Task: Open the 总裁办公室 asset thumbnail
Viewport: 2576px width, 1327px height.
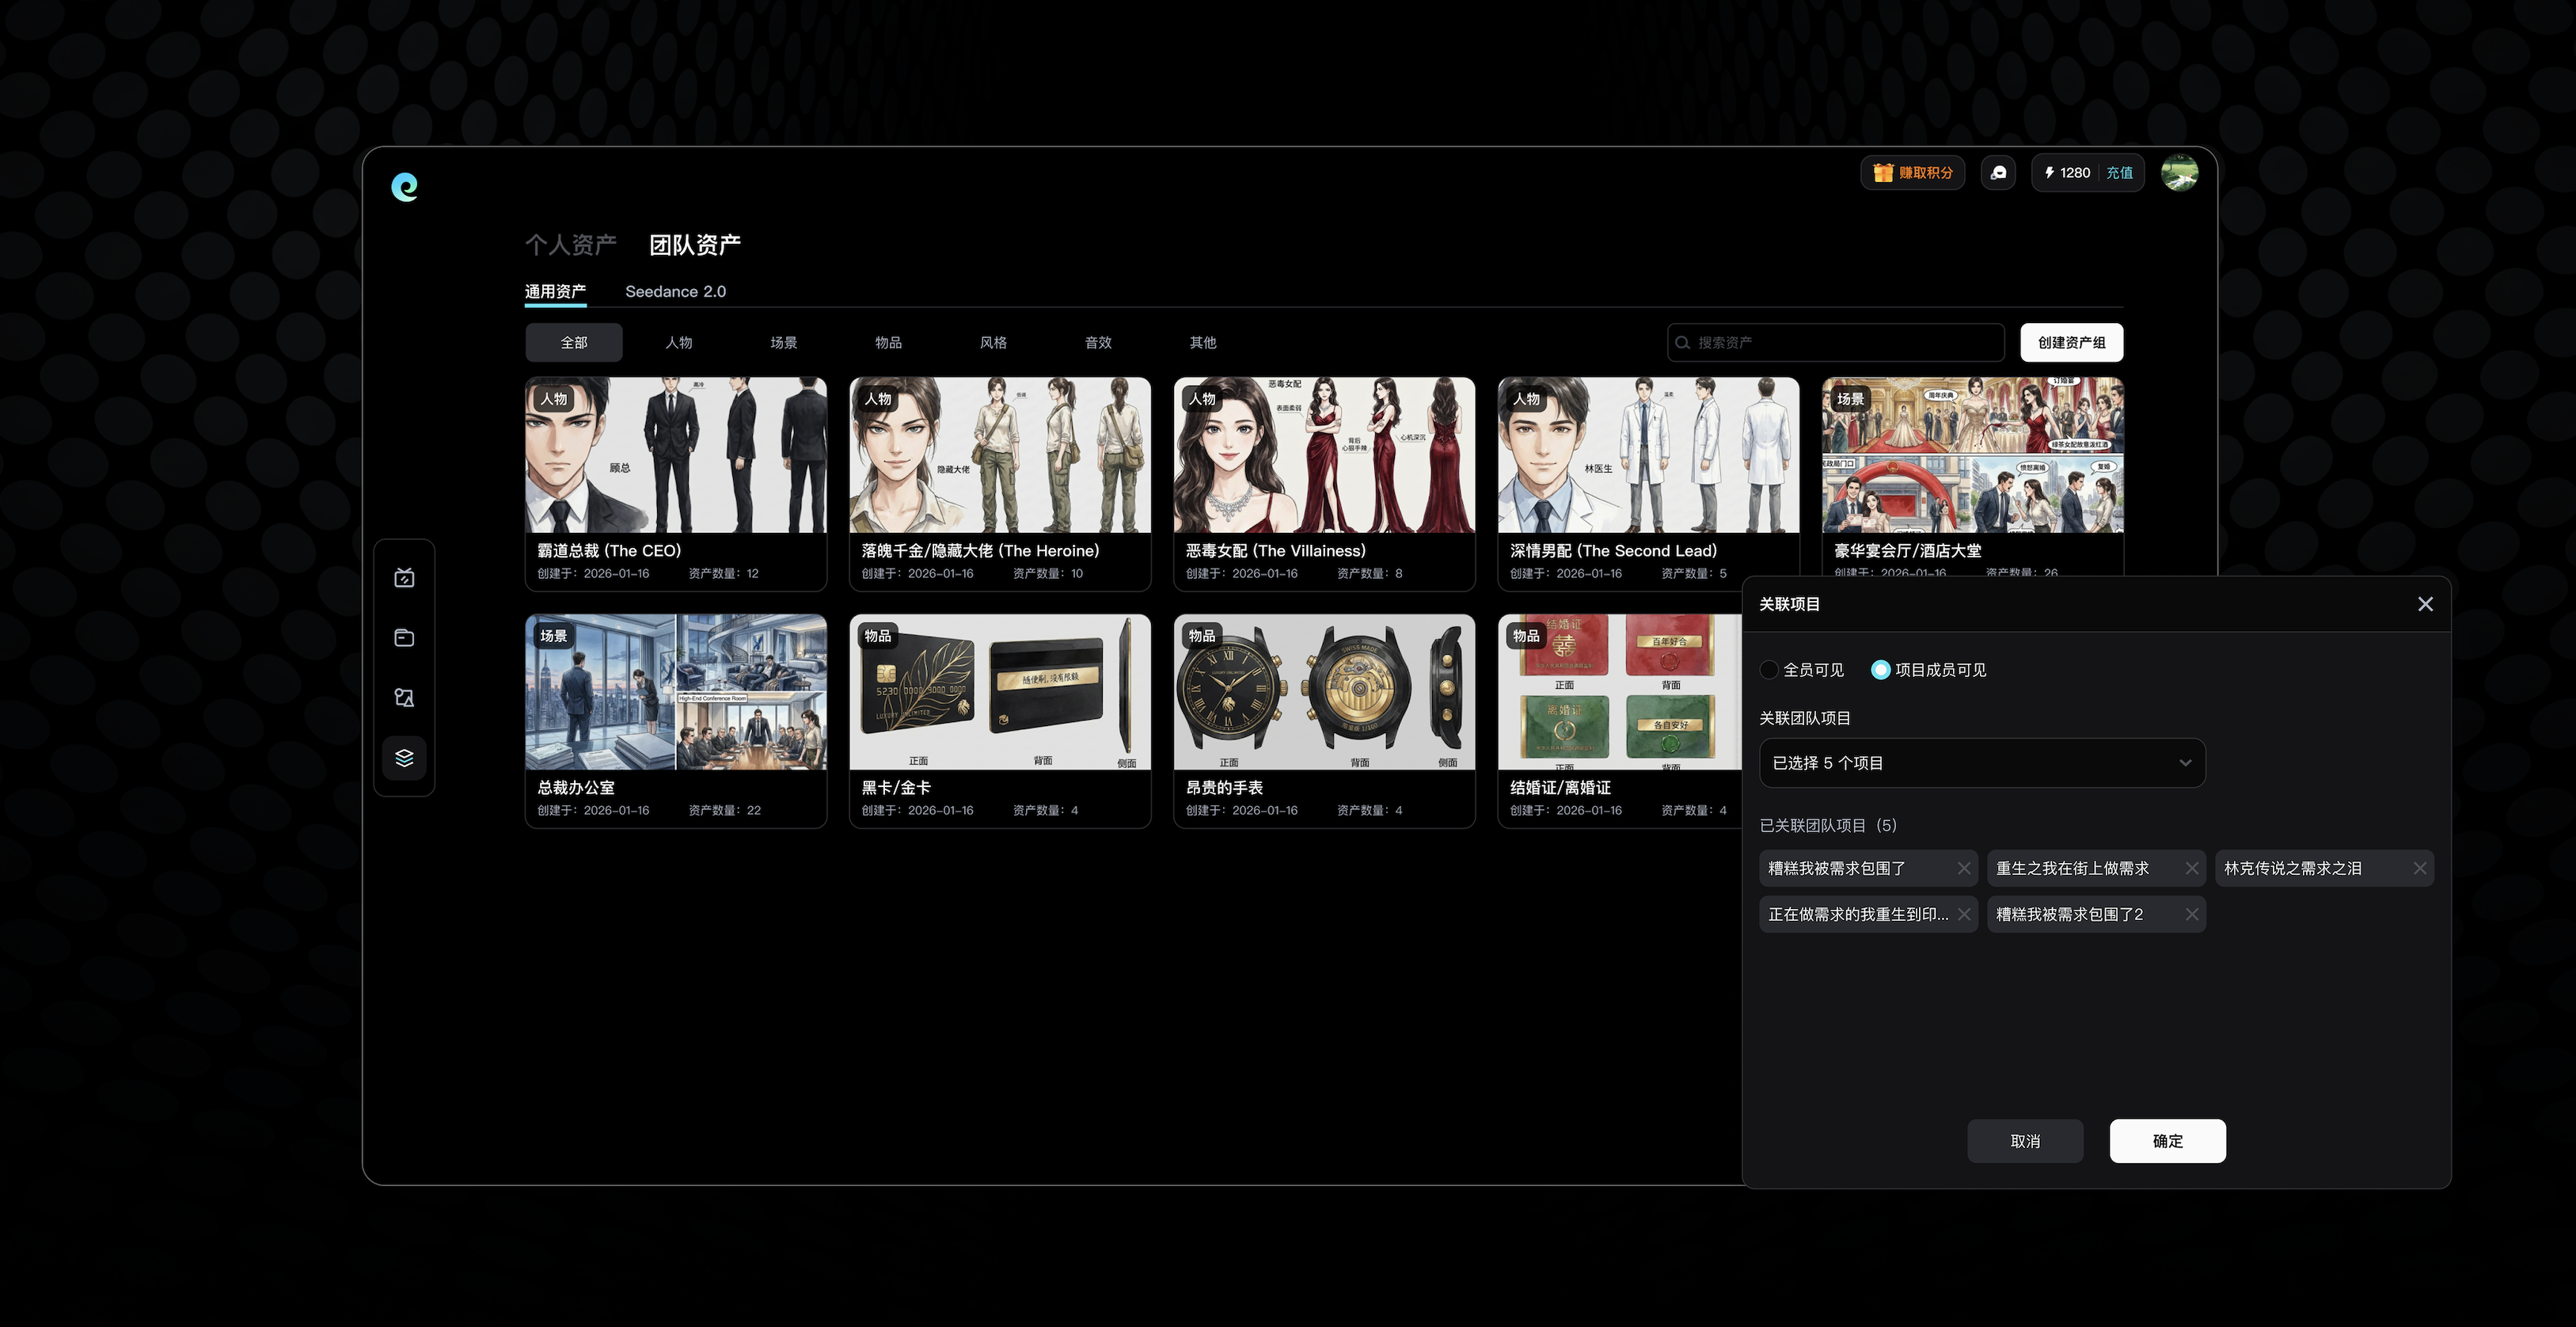Action: coord(675,692)
